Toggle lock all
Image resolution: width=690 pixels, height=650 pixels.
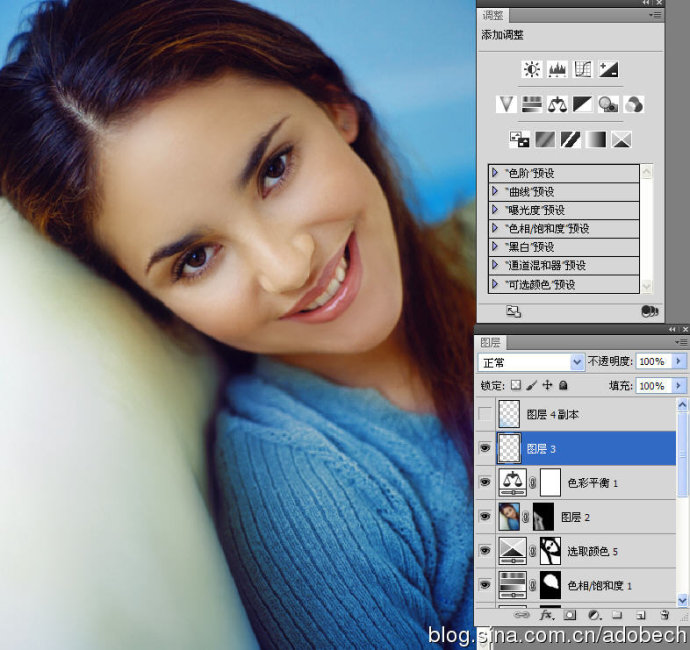563,386
